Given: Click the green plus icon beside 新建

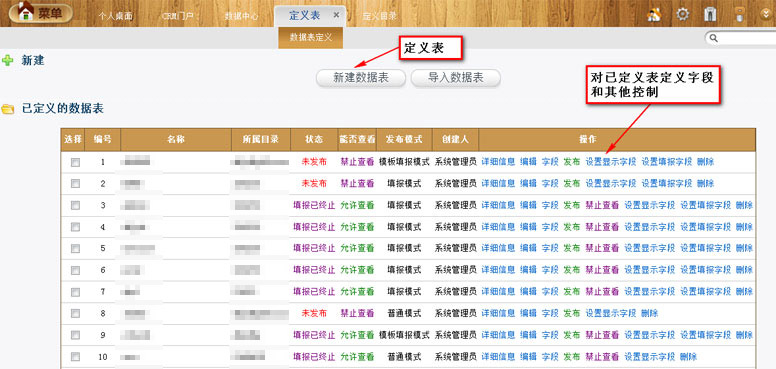Looking at the screenshot, I should pos(7,61).
